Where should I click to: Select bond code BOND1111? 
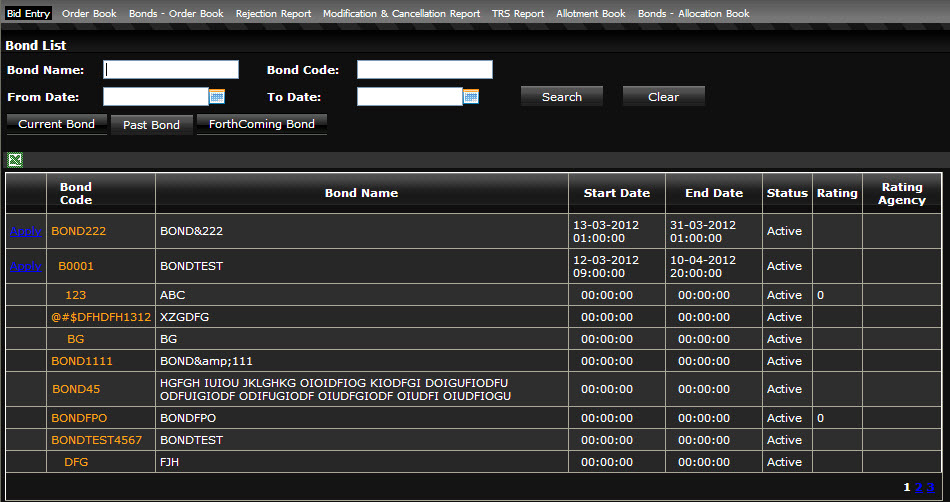[x=82, y=361]
